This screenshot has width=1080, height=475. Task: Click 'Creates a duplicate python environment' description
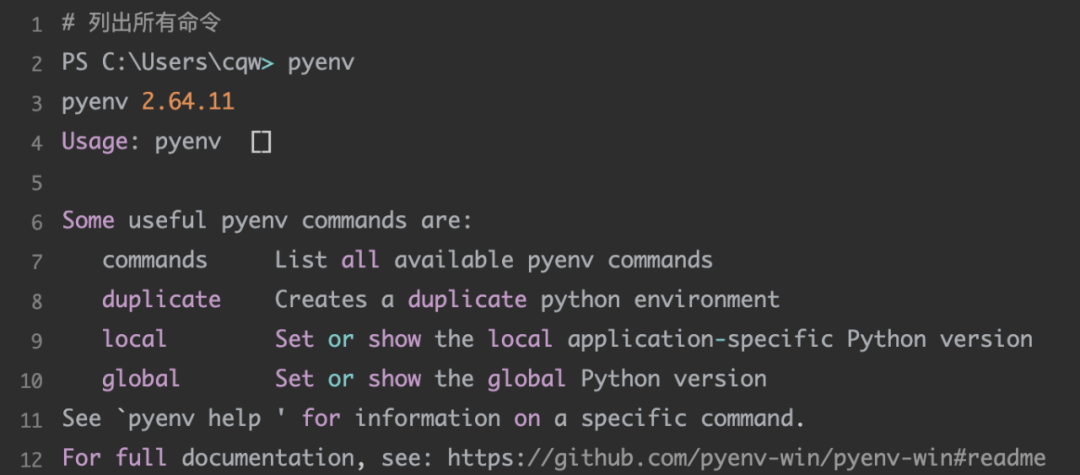pyautogui.click(x=527, y=300)
